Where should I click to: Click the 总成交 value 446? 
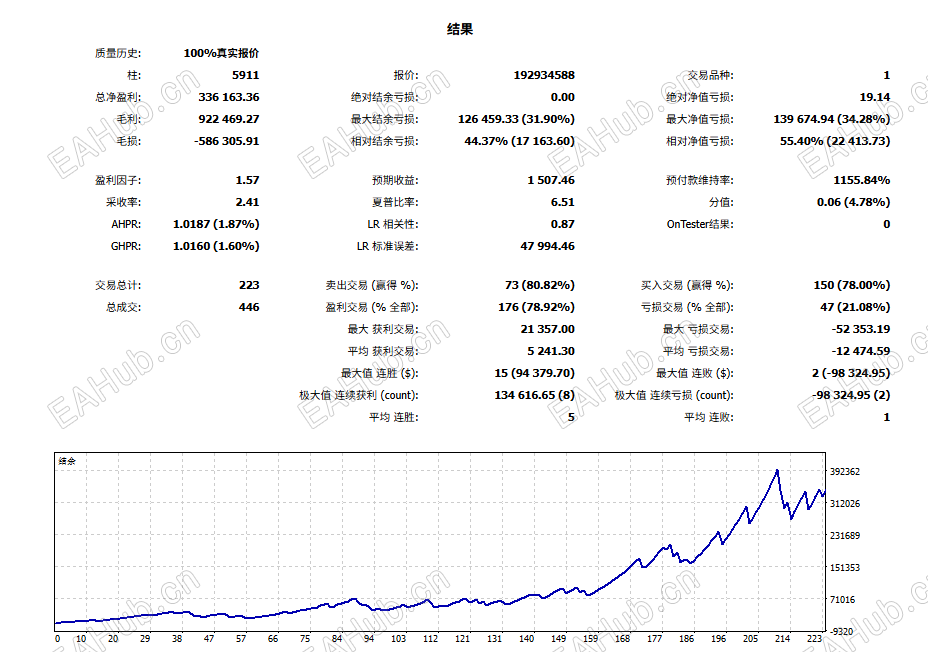[249, 307]
